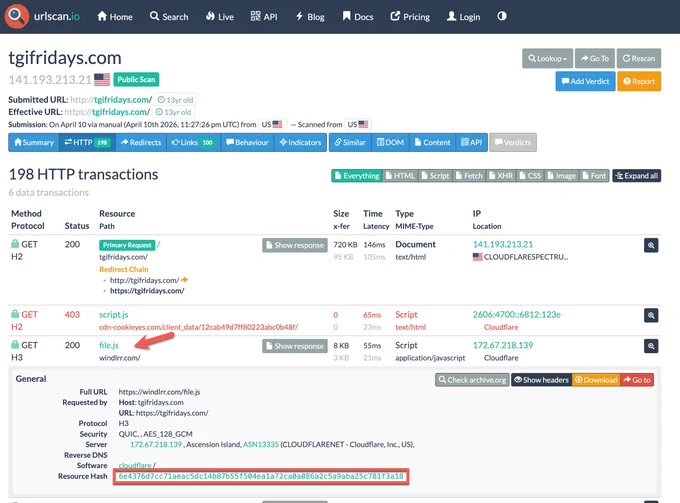Click the red Go to button

pyautogui.click(x=637, y=380)
